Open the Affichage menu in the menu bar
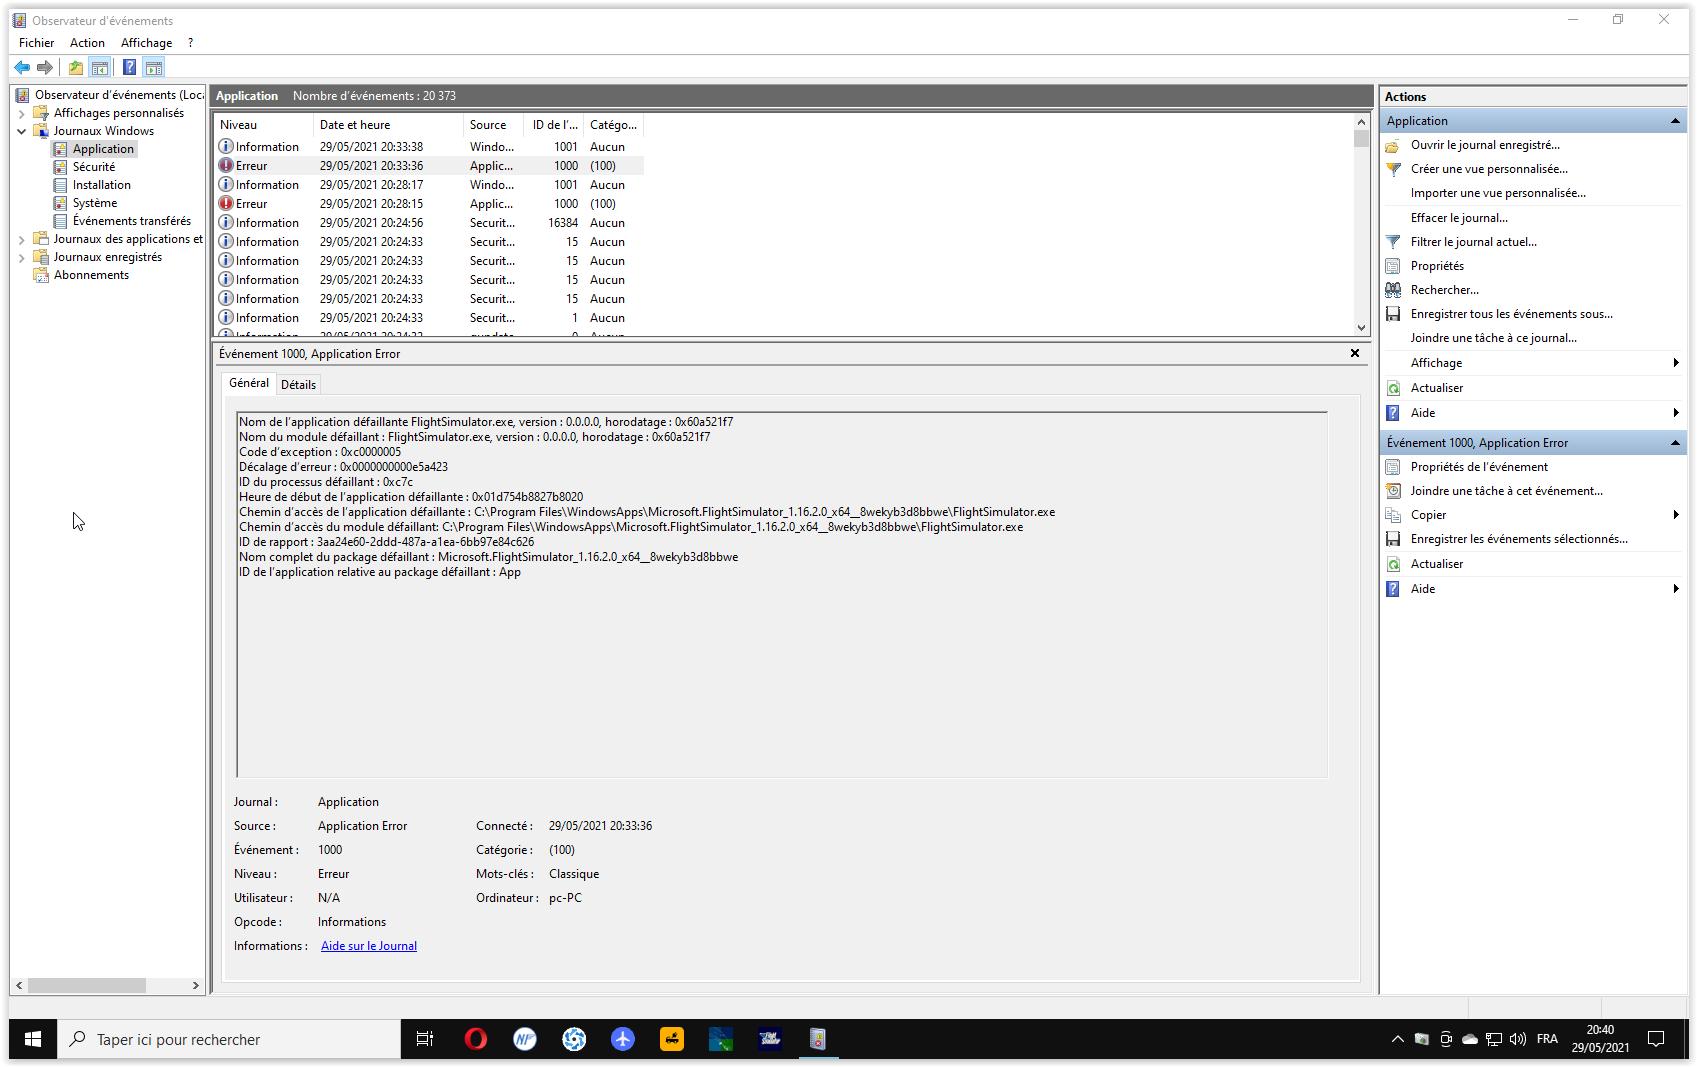1697x1067 pixels. pos(146,43)
